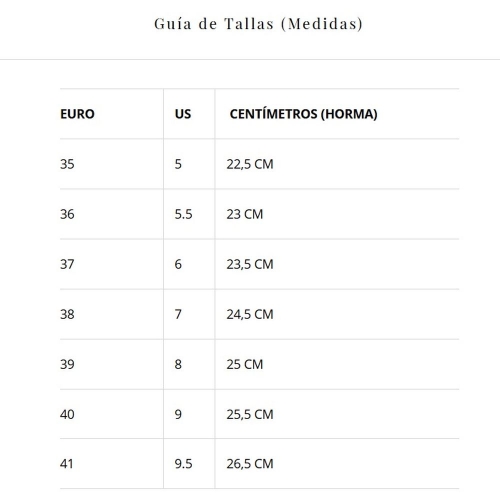Select the EURO column header

coord(77,114)
